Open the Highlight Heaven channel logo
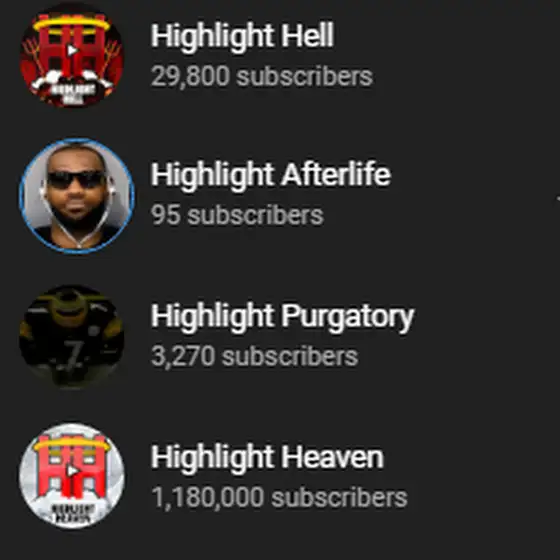 72,475
